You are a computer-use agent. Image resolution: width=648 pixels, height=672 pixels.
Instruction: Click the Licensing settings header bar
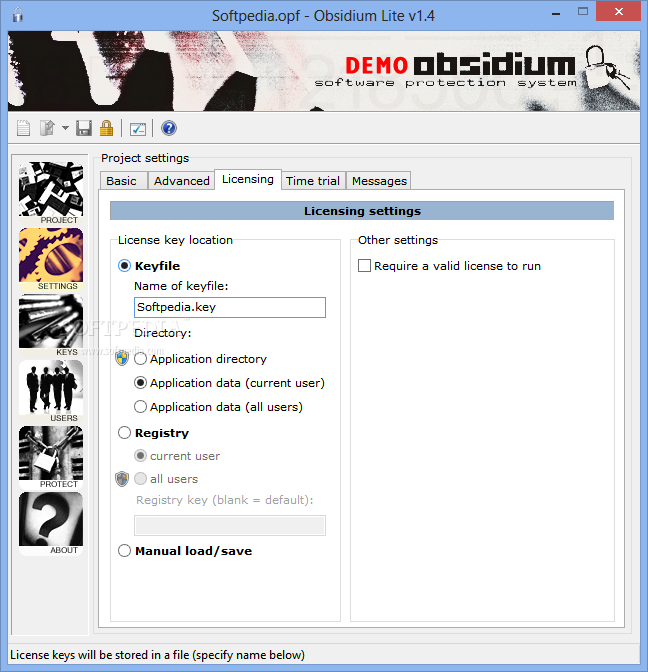[362, 211]
